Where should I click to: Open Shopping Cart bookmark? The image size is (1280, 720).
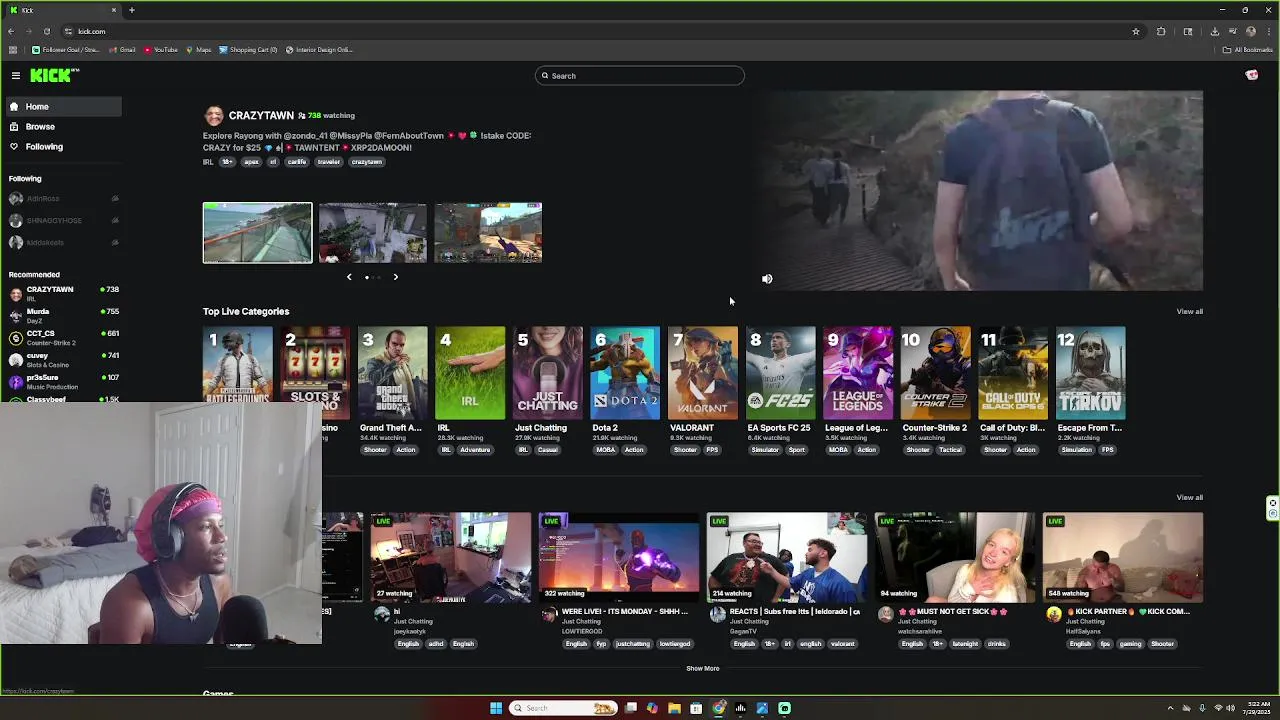(248, 50)
